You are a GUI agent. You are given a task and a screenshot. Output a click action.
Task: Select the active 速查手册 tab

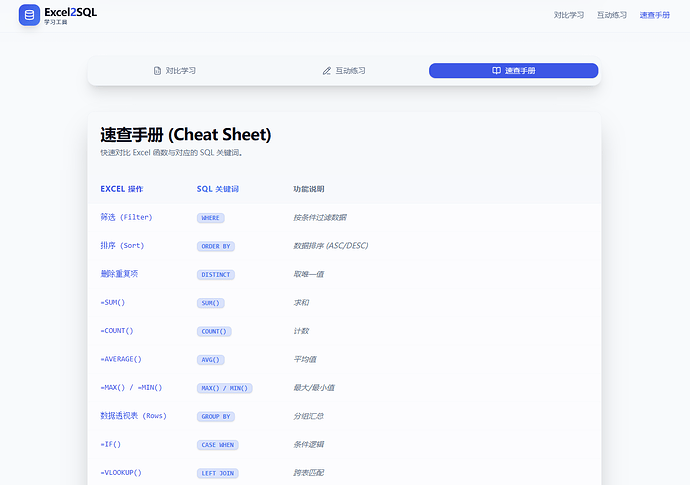coord(513,71)
